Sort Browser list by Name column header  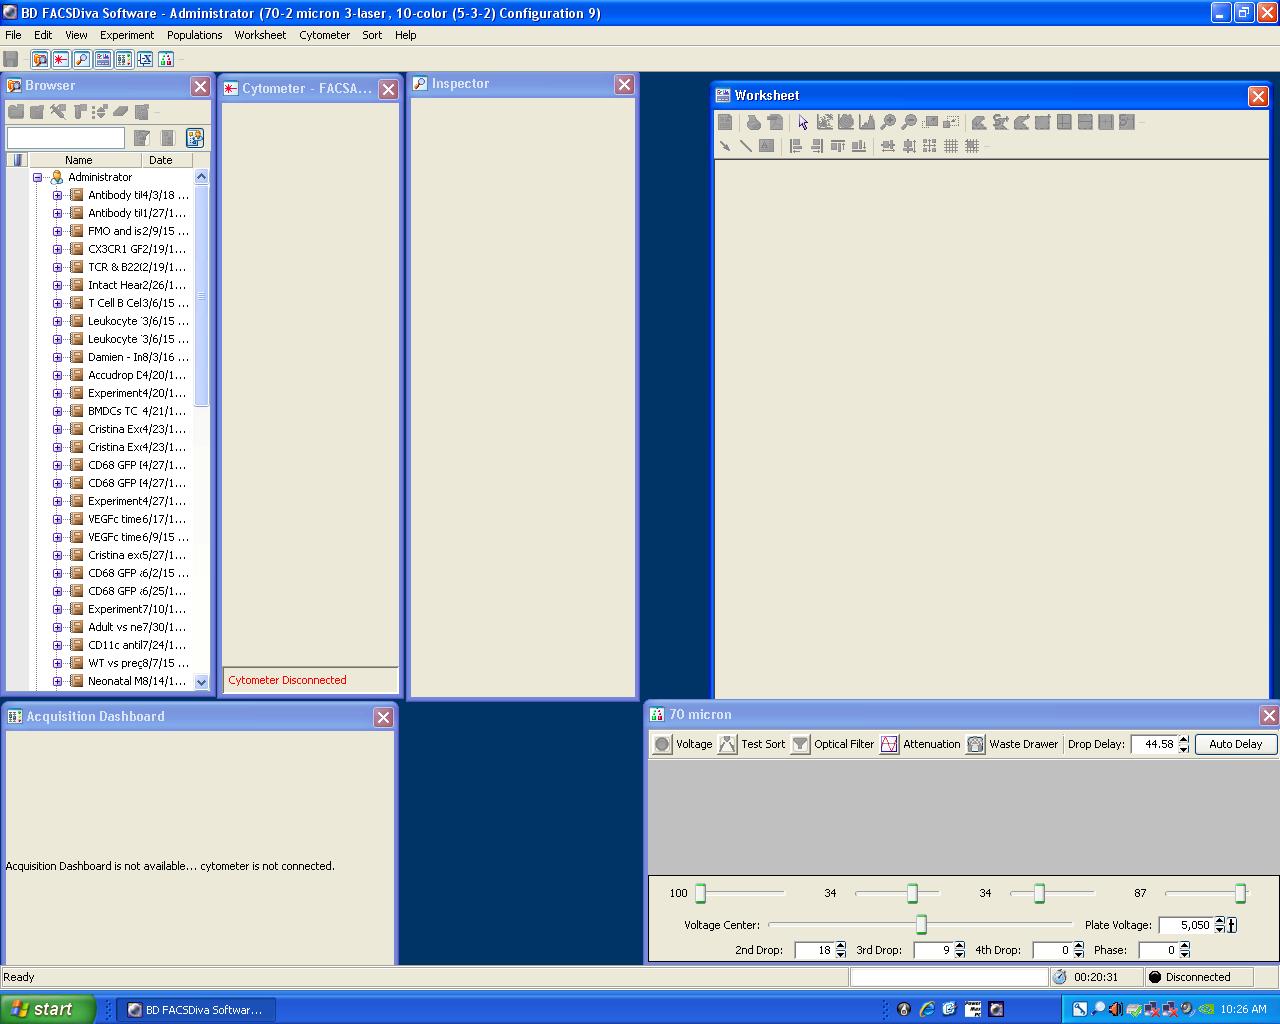click(85, 160)
